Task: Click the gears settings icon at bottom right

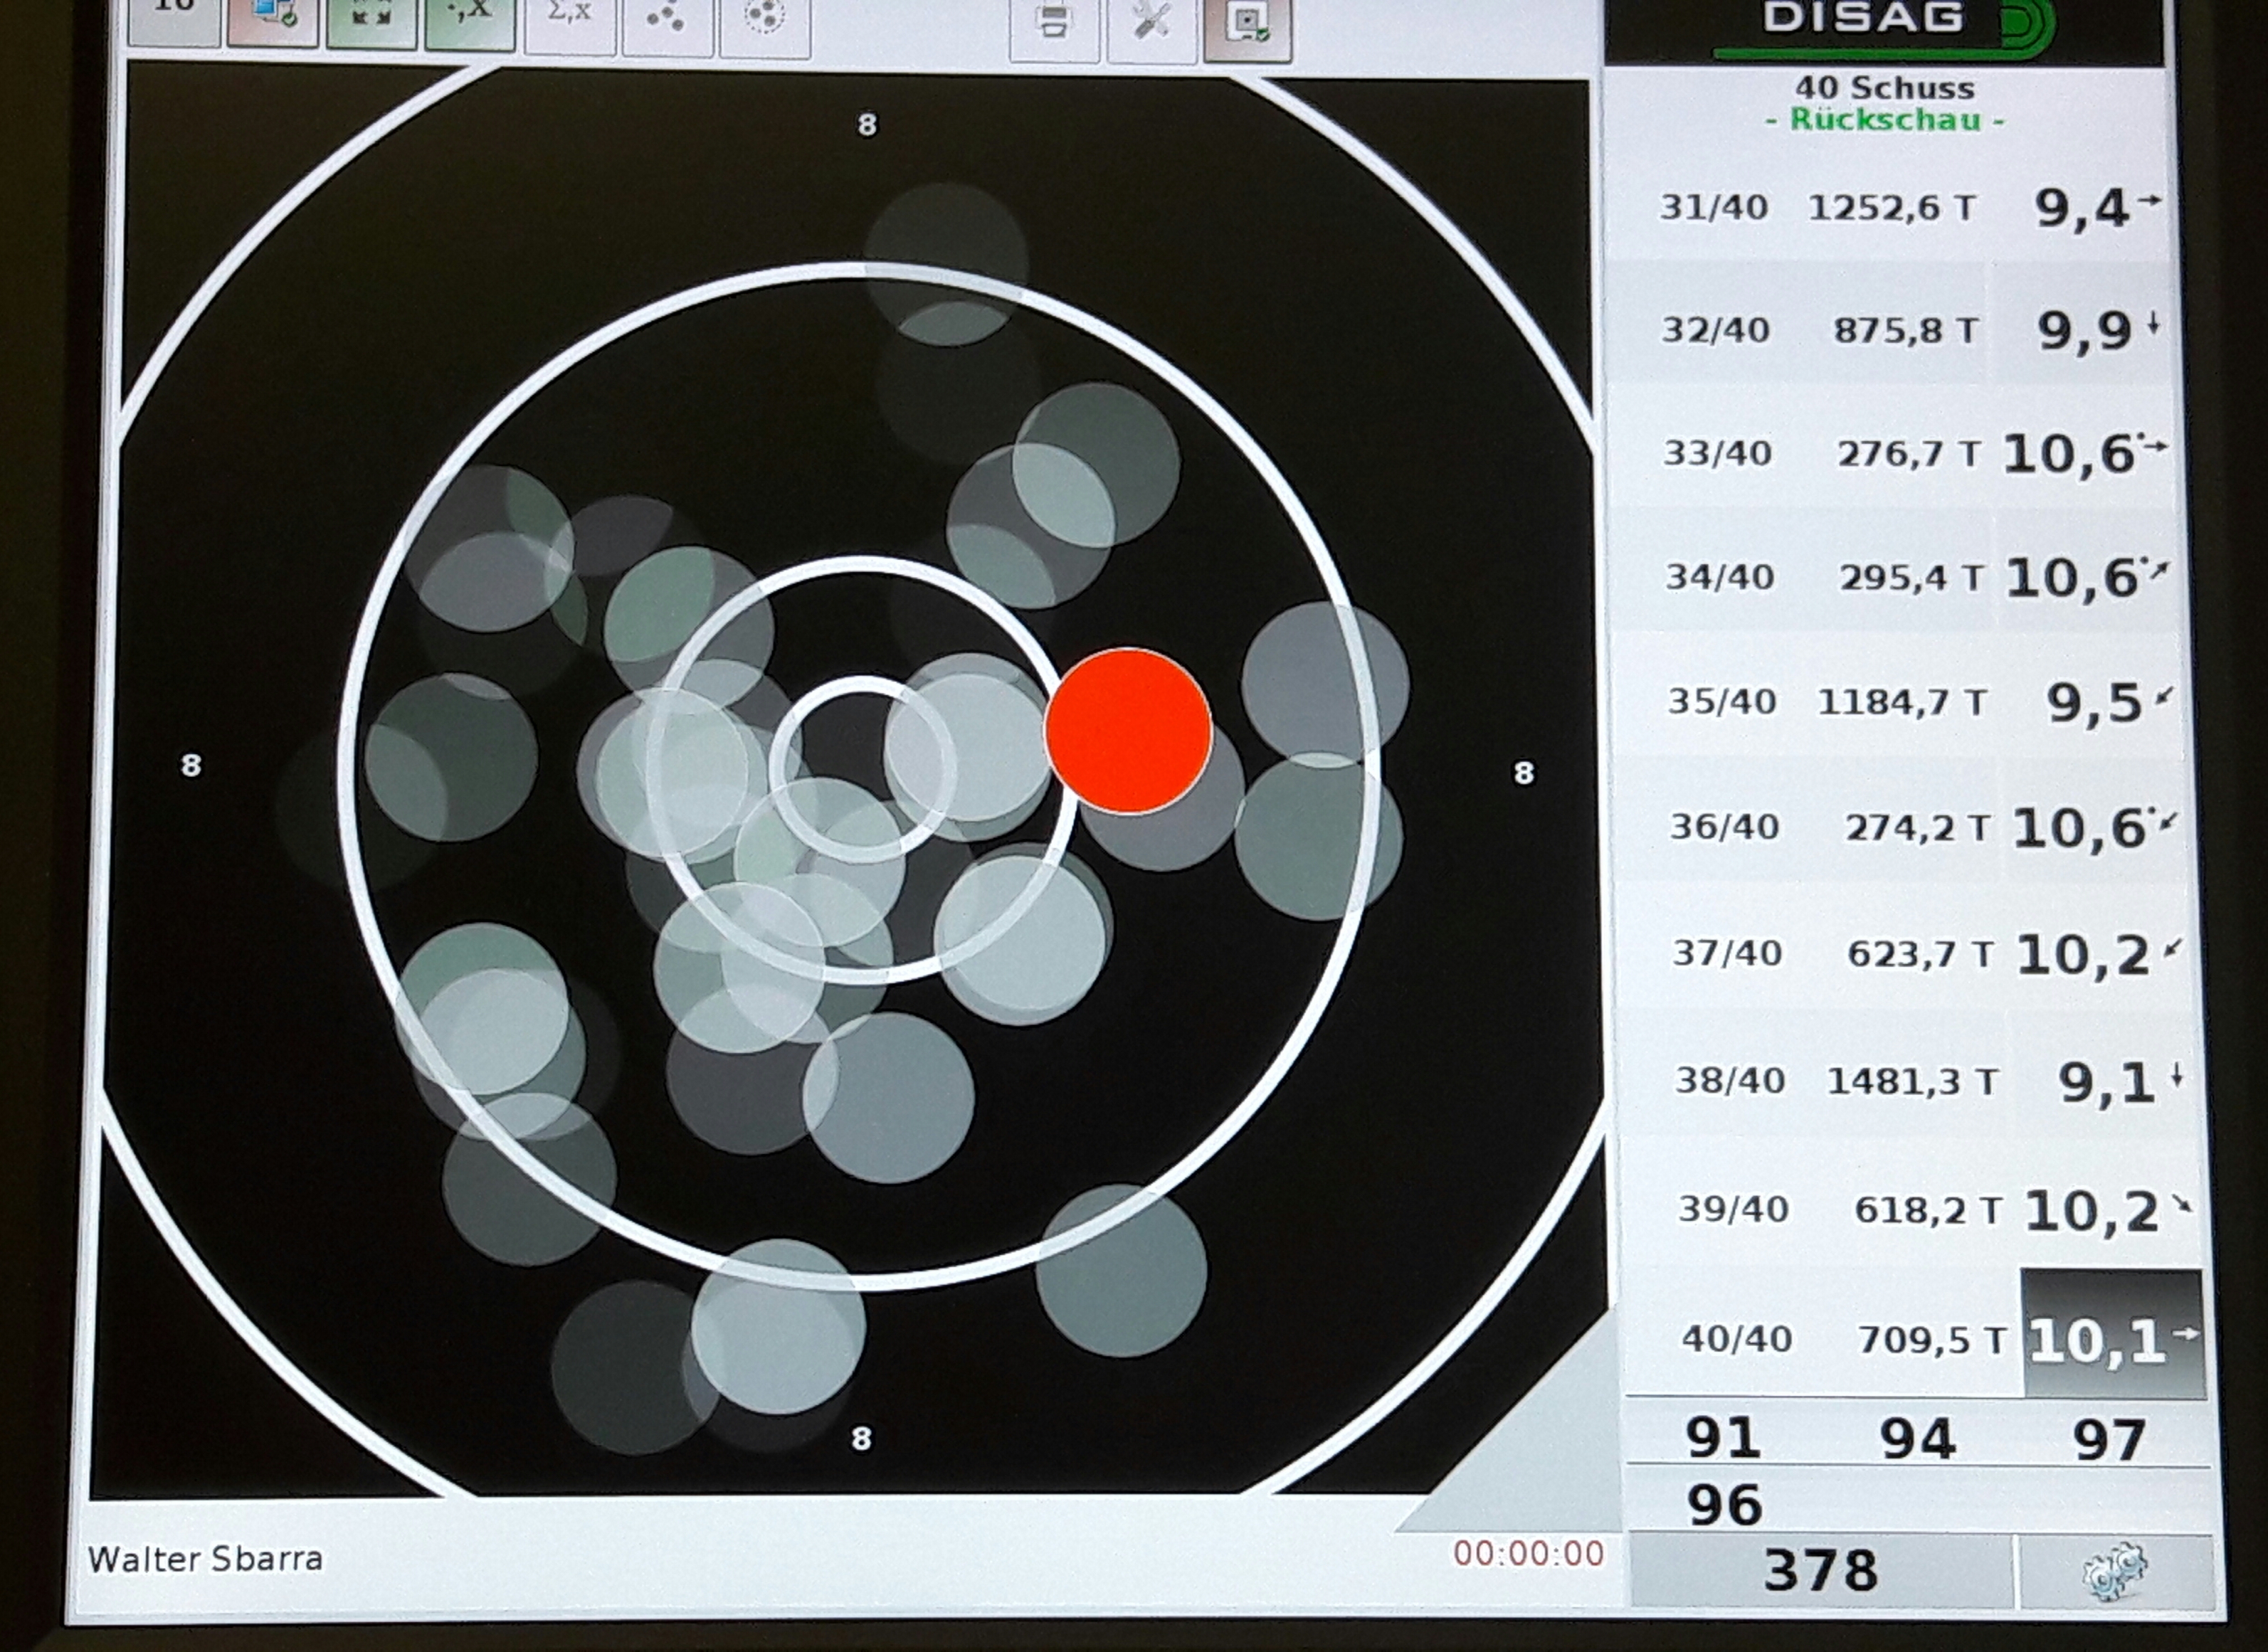Action: point(2114,1571)
